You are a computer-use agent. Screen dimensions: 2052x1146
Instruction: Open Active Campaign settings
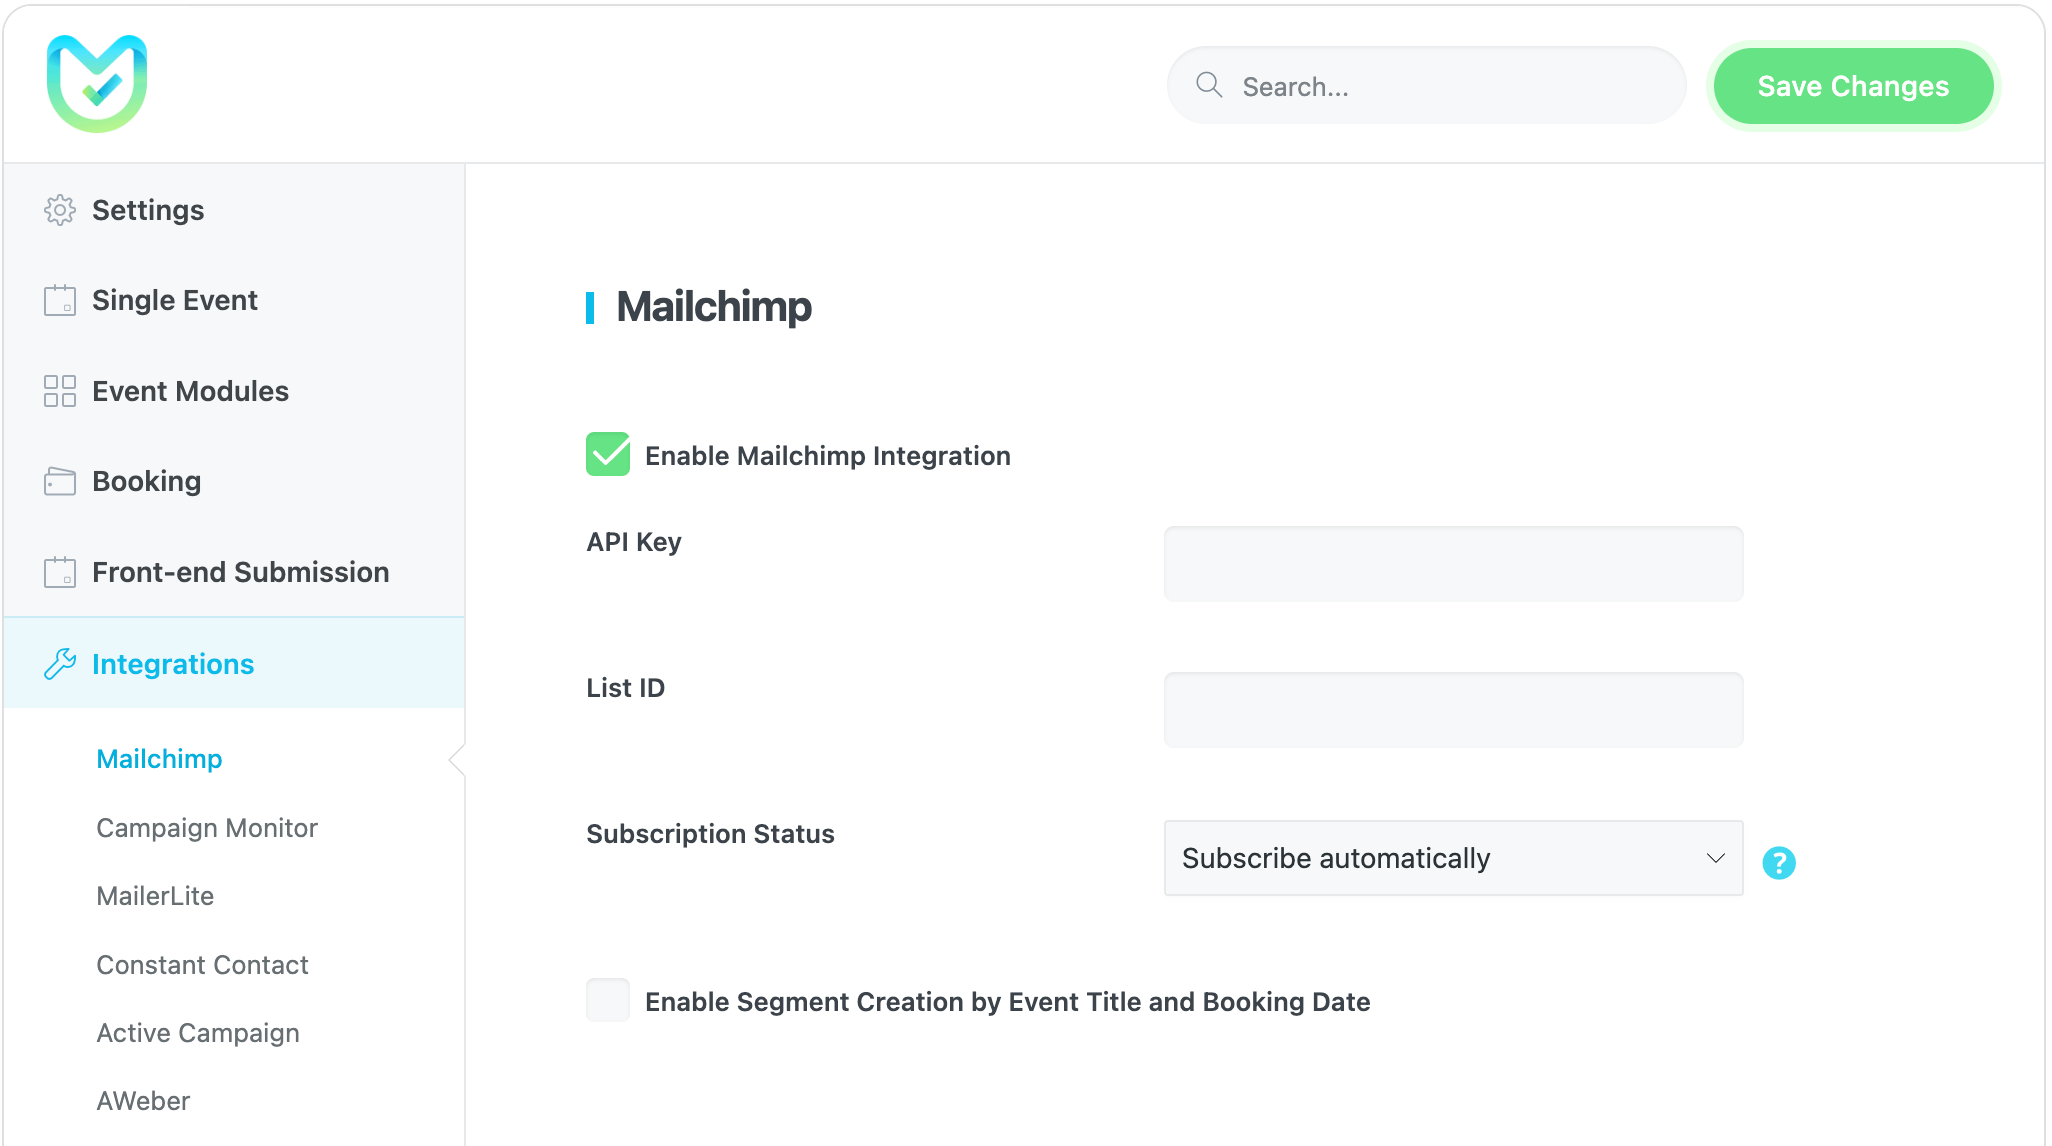pos(198,1033)
